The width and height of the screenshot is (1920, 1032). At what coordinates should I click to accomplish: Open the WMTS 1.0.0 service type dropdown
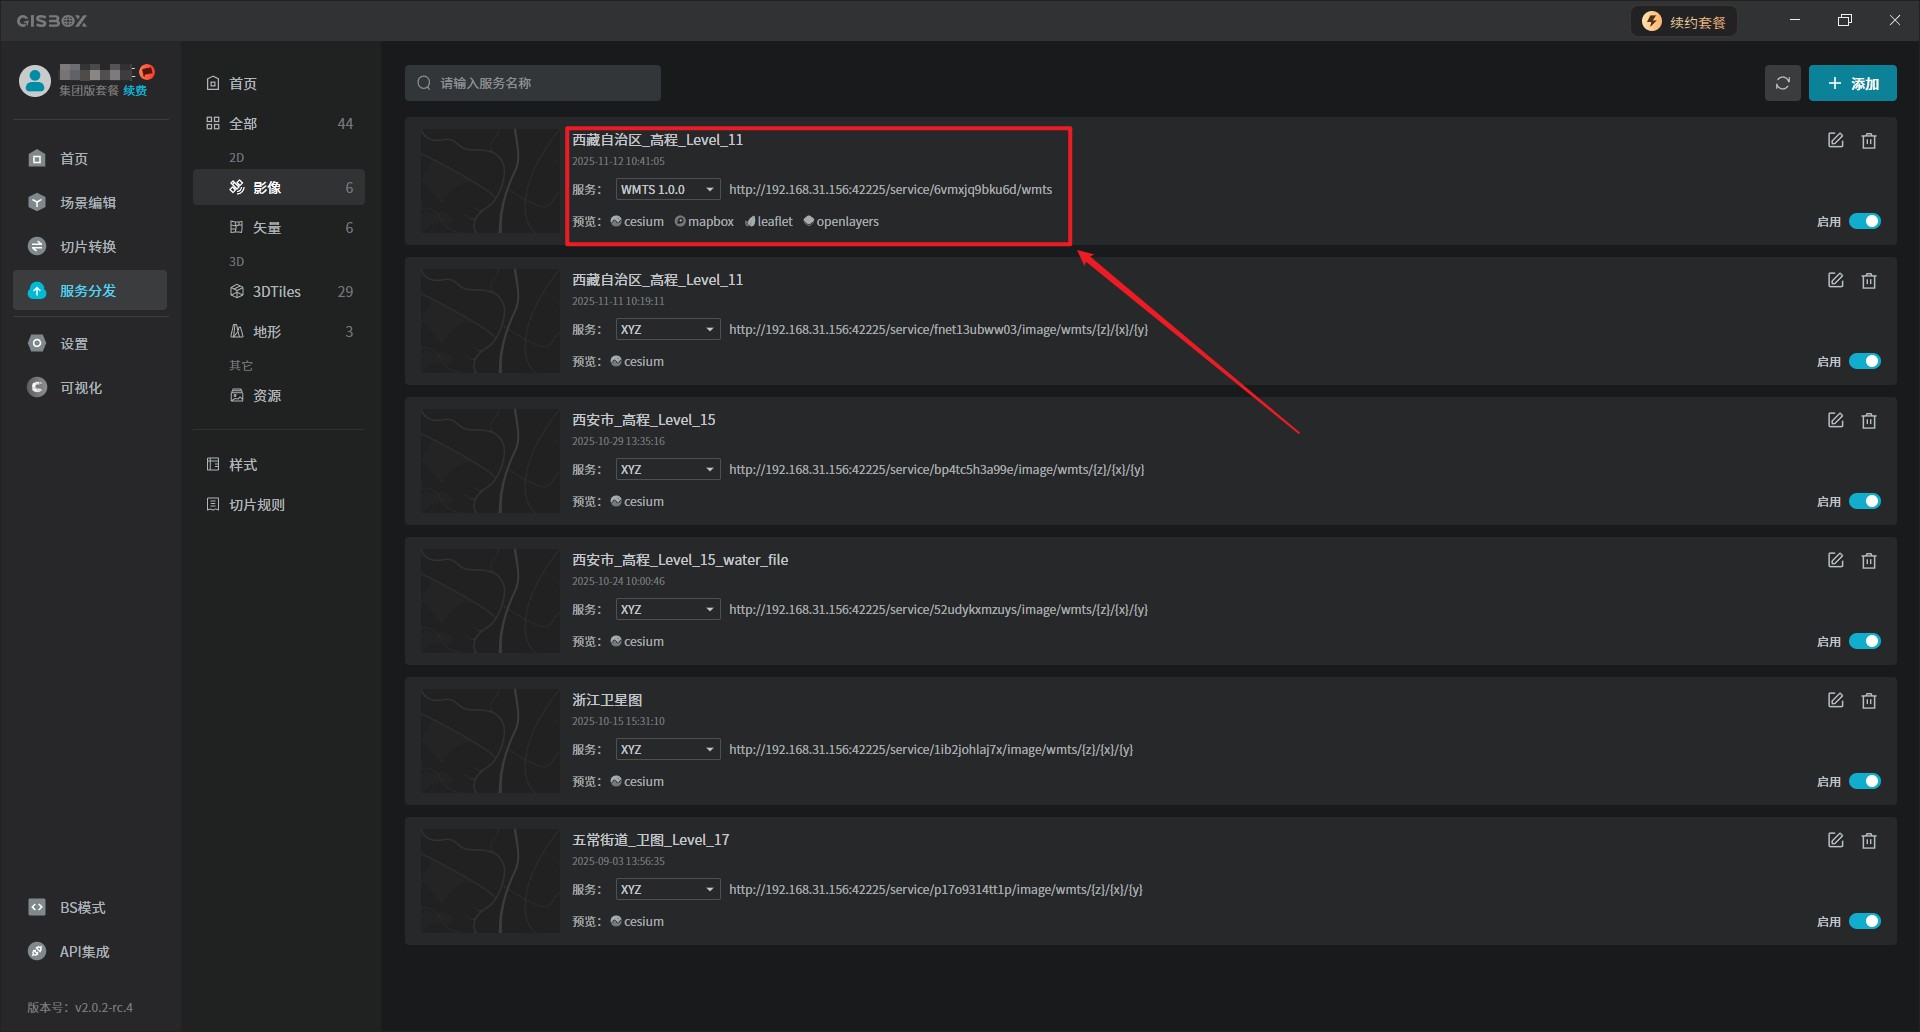pyautogui.click(x=667, y=190)
